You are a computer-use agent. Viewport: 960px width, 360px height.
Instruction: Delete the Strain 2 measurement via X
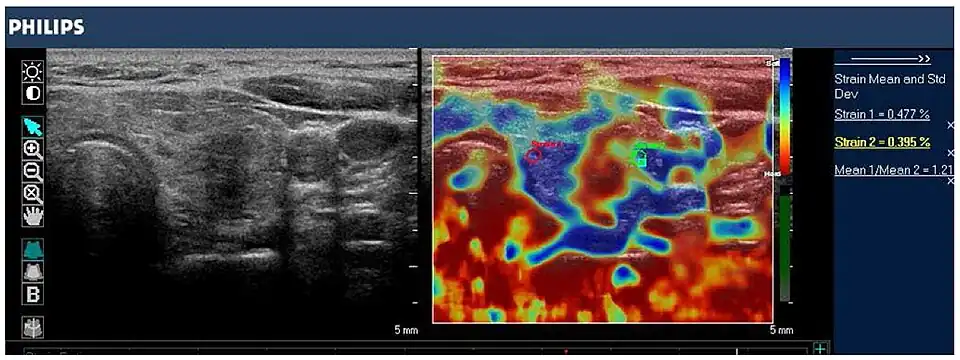tap(951, 152)
